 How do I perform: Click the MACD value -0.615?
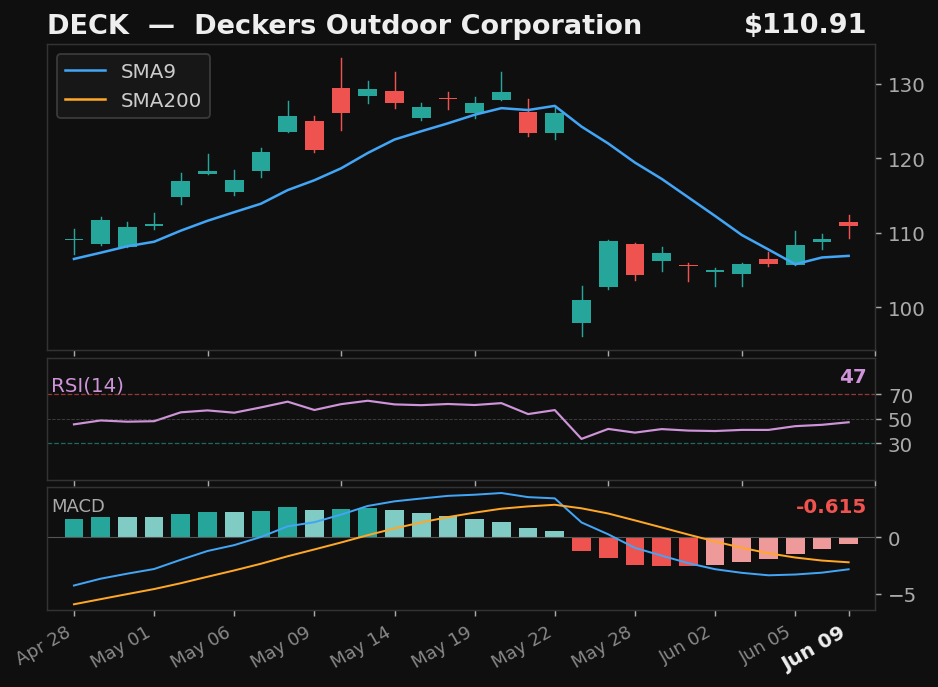830,506
